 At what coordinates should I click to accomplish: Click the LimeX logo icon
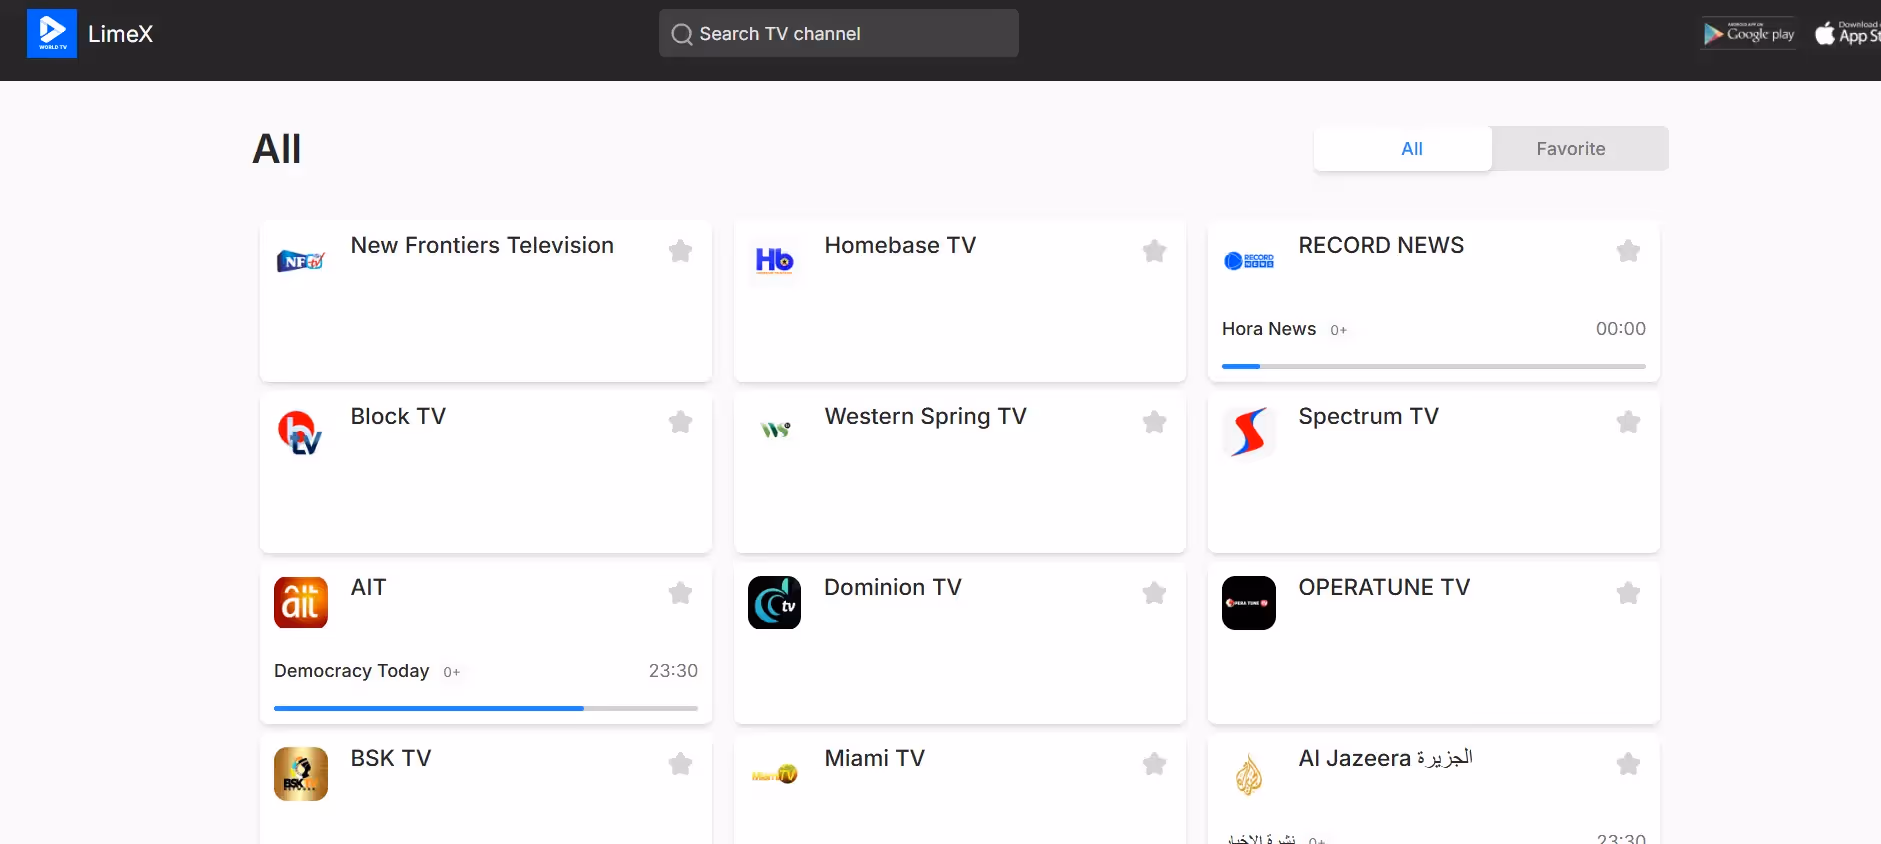52,34
